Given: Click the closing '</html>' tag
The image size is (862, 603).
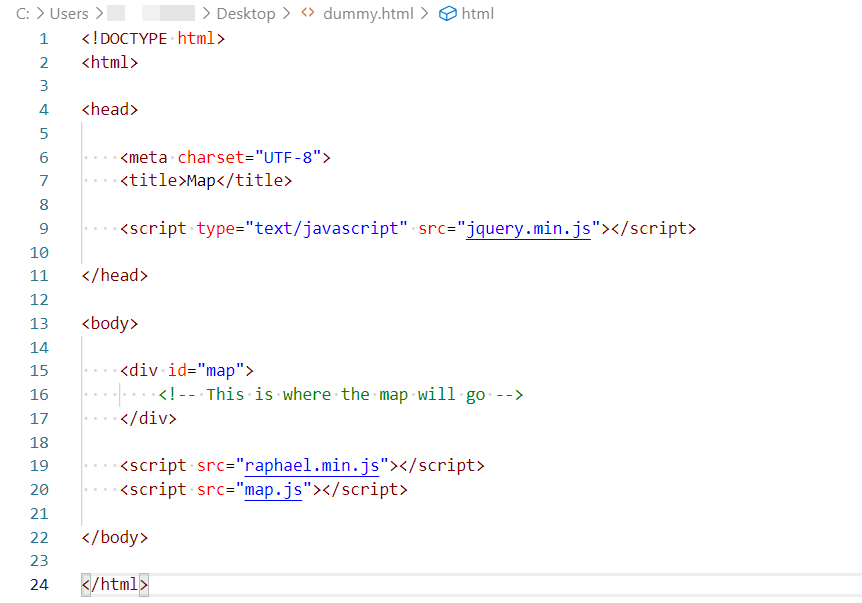Looking at the screenshot, I should coord(114,584).
